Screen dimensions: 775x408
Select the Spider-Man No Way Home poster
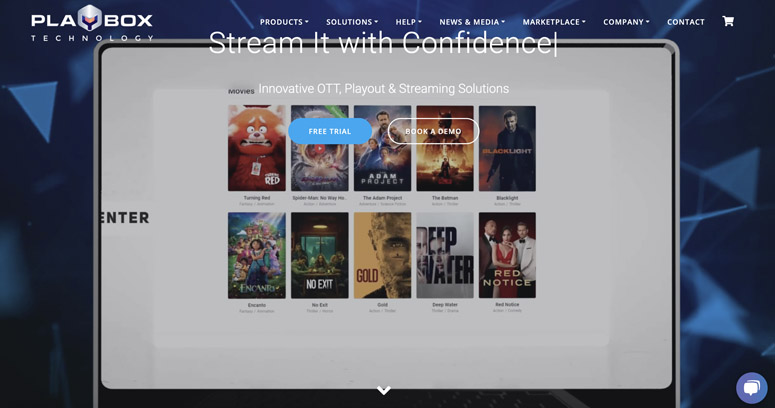pos(319,148)
